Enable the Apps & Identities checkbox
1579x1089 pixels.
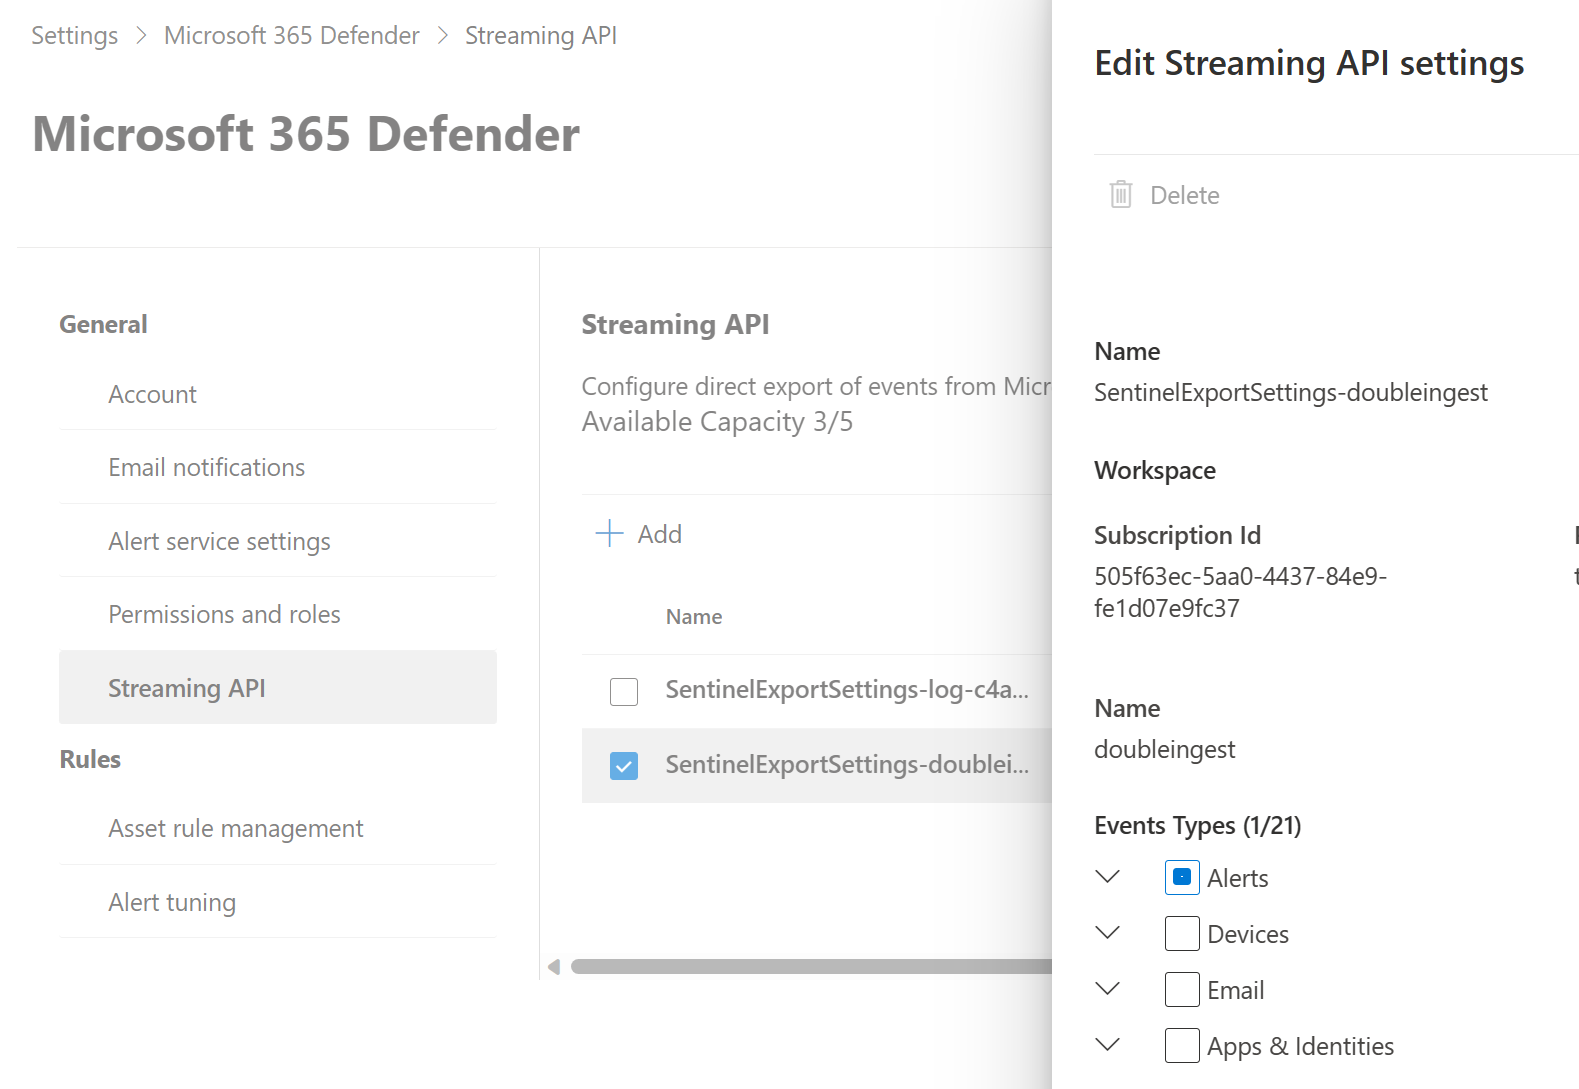click(1182, 1045)
